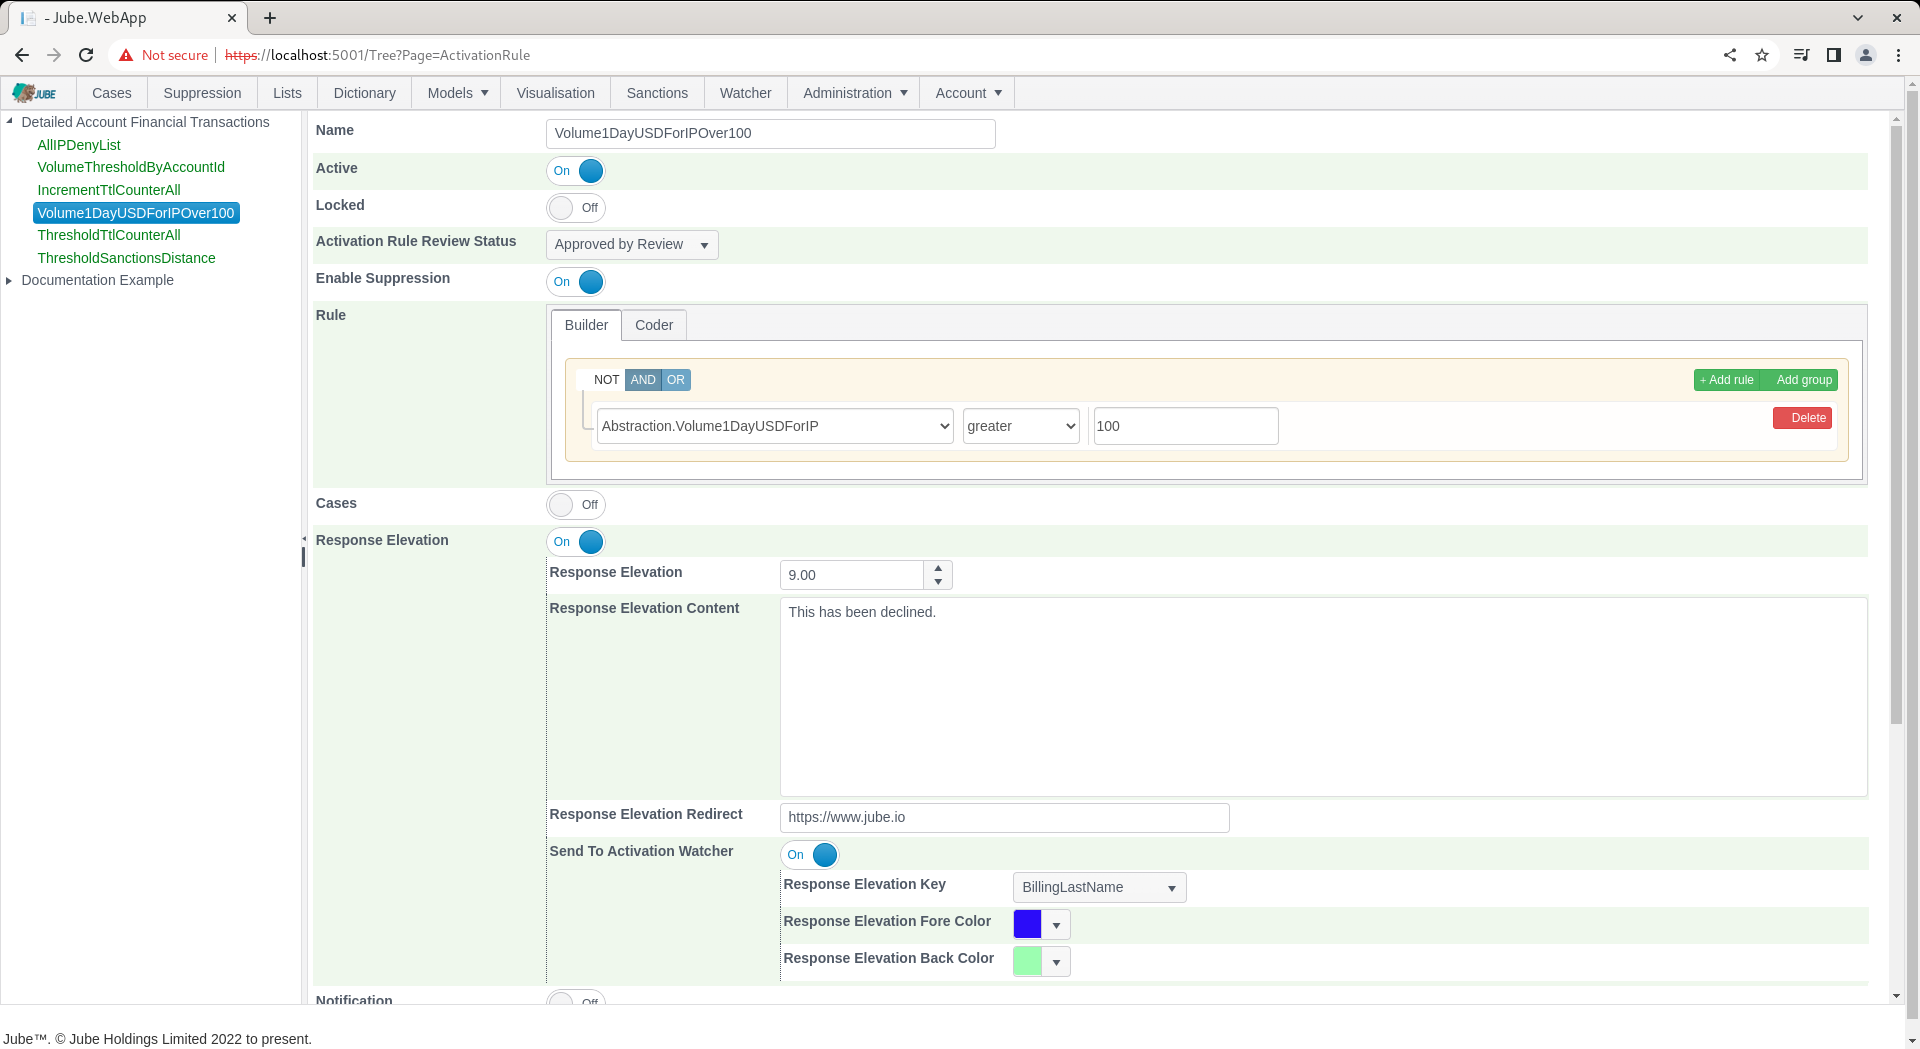Open the Account menu dropdown
The height and width of the screenshot is (1049, 1920).
(967, 93)
